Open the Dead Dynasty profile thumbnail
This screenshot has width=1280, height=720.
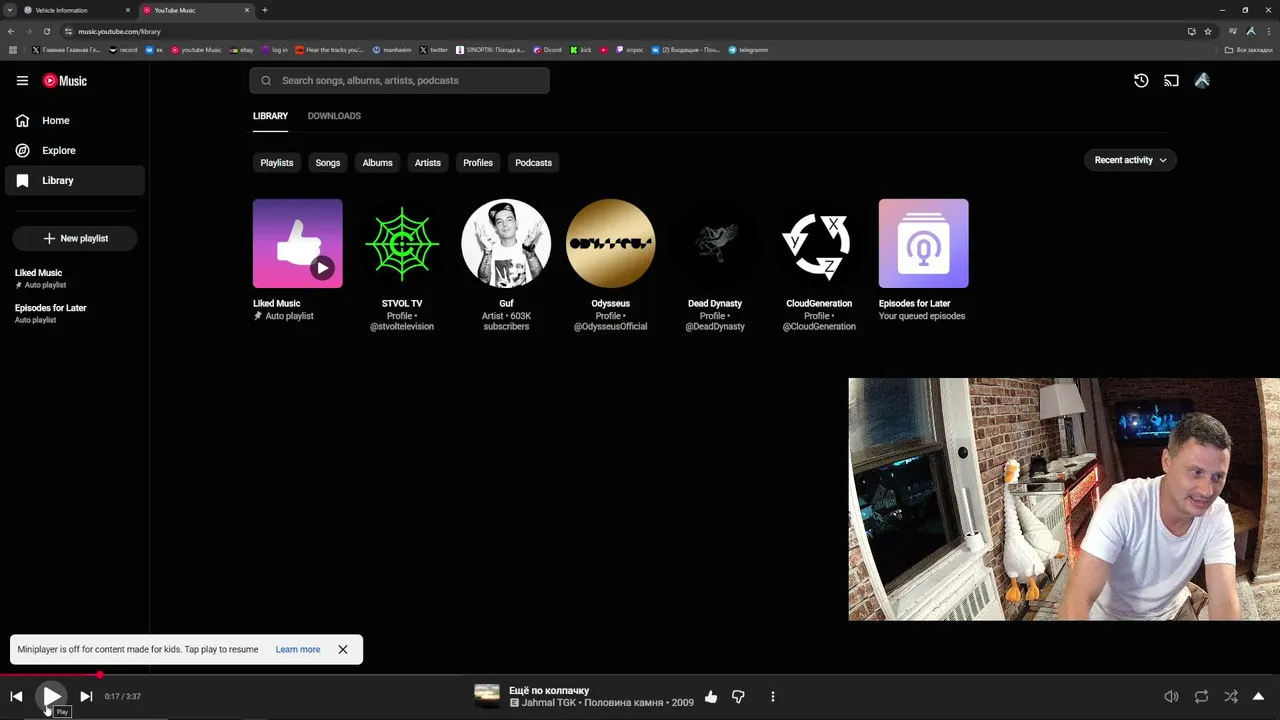(715, 244)
